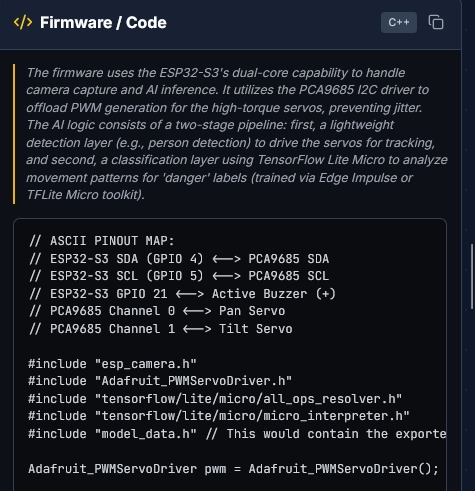Click the PCA9685 SCL pinout comment

pyautogui.click(x=179, y=276)
